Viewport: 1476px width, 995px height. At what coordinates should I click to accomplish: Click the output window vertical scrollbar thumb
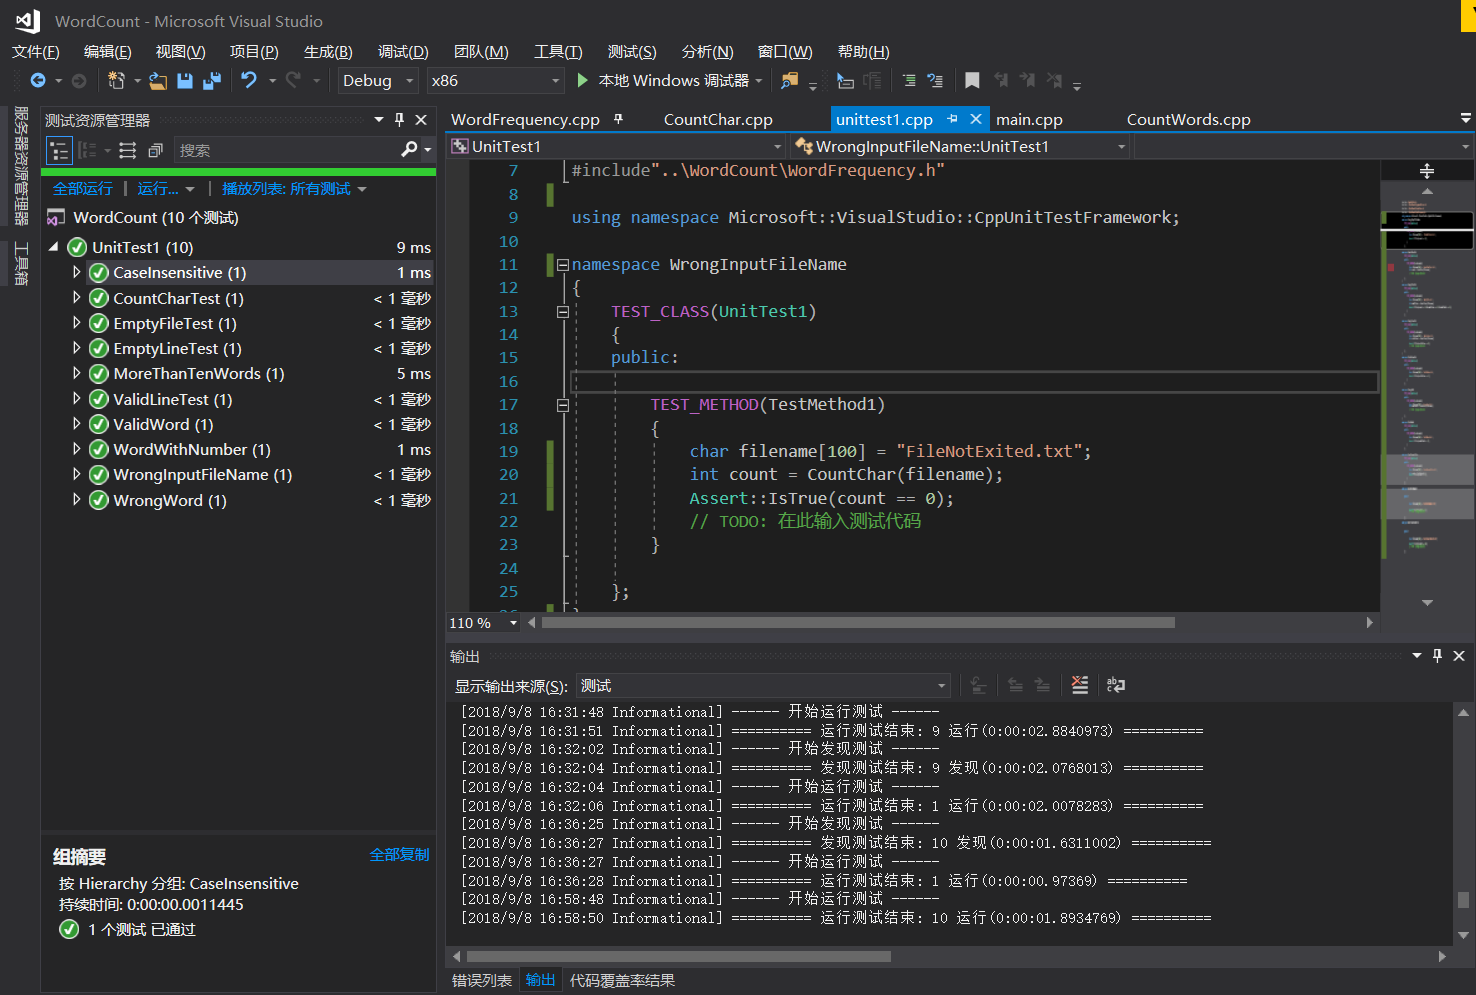[x=1463, y=900]
